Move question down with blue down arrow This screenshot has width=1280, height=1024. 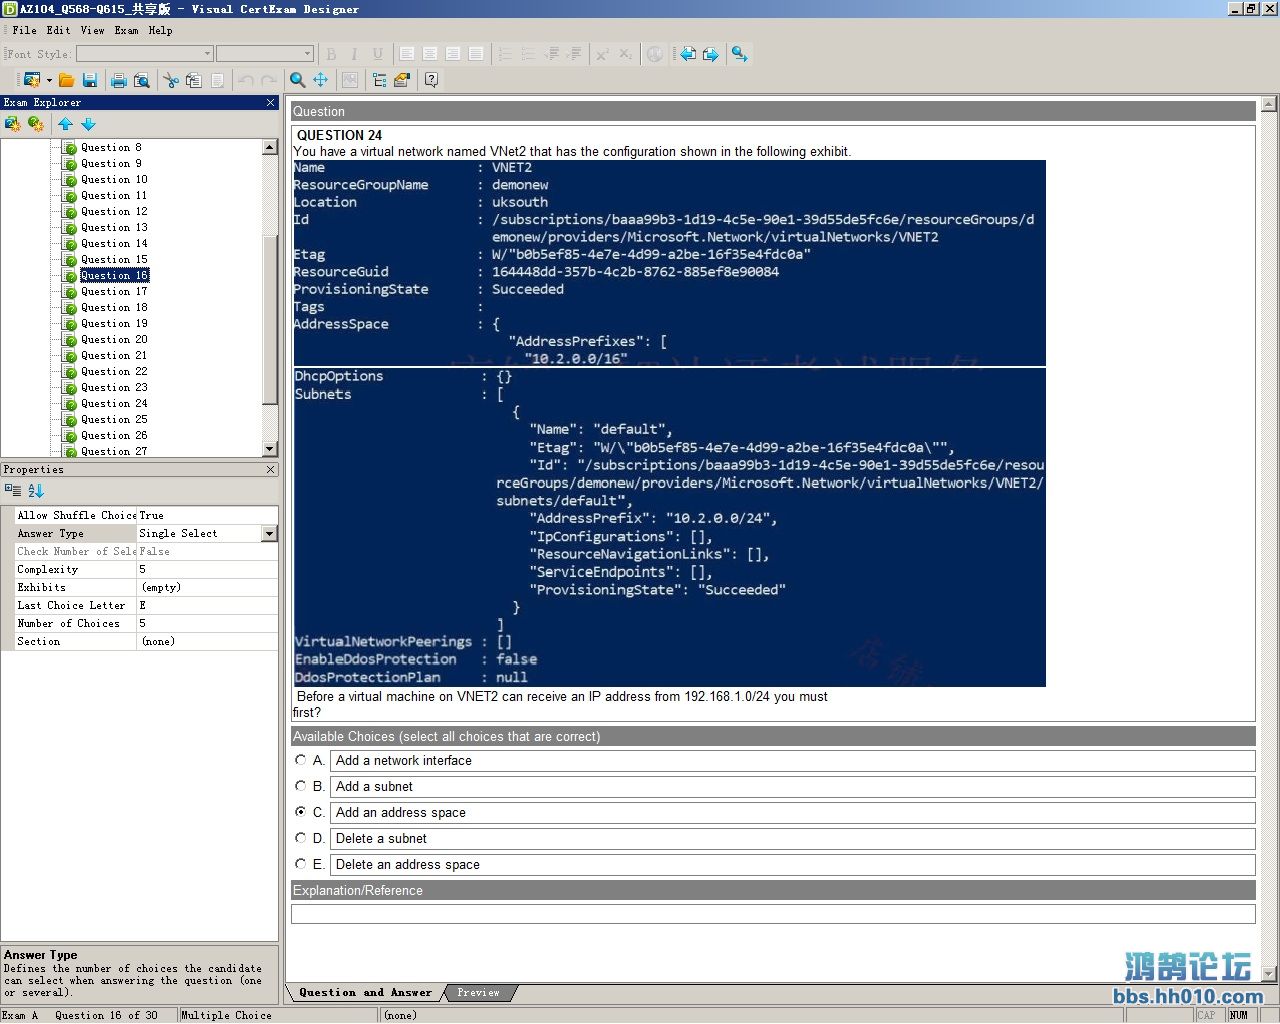pyautogui.click(x=88, y=124)
